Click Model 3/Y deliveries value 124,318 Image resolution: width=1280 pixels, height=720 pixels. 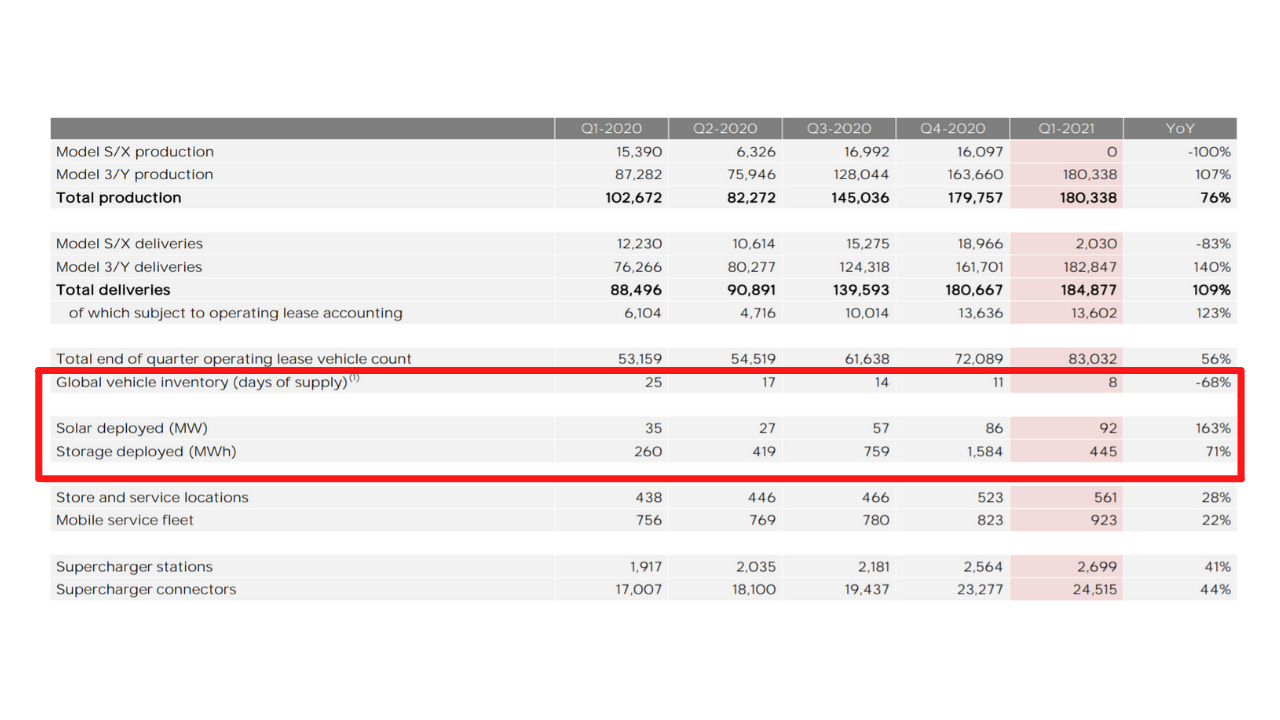[864, 267]
